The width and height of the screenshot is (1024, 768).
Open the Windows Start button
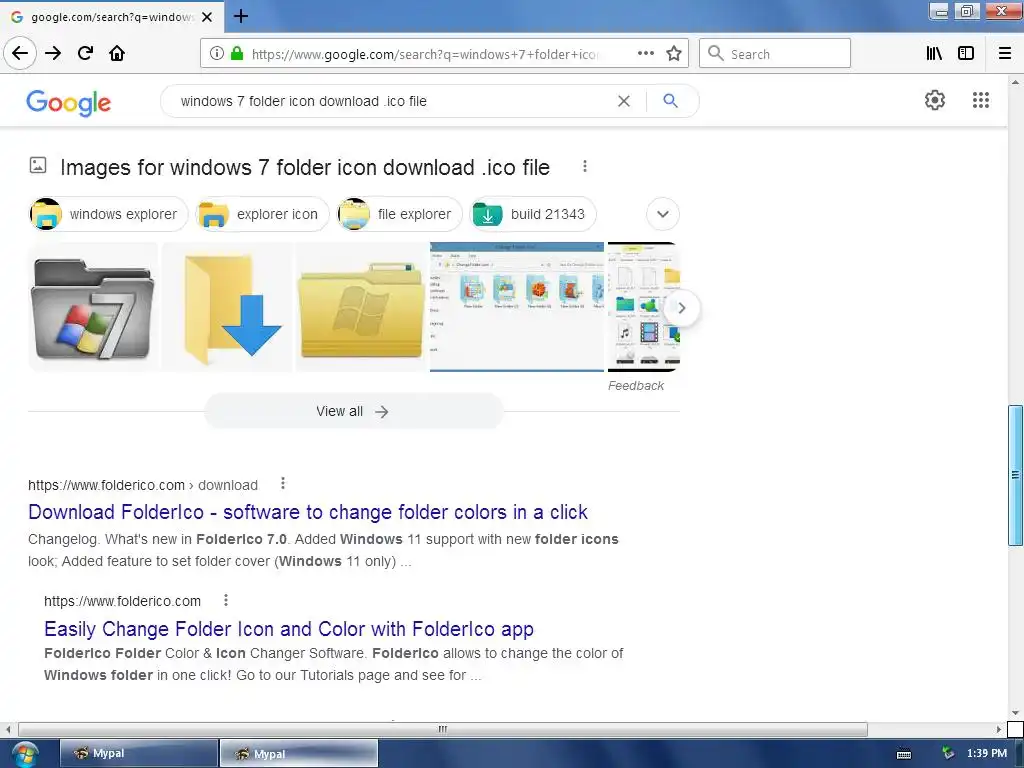[x=24, y=754]
